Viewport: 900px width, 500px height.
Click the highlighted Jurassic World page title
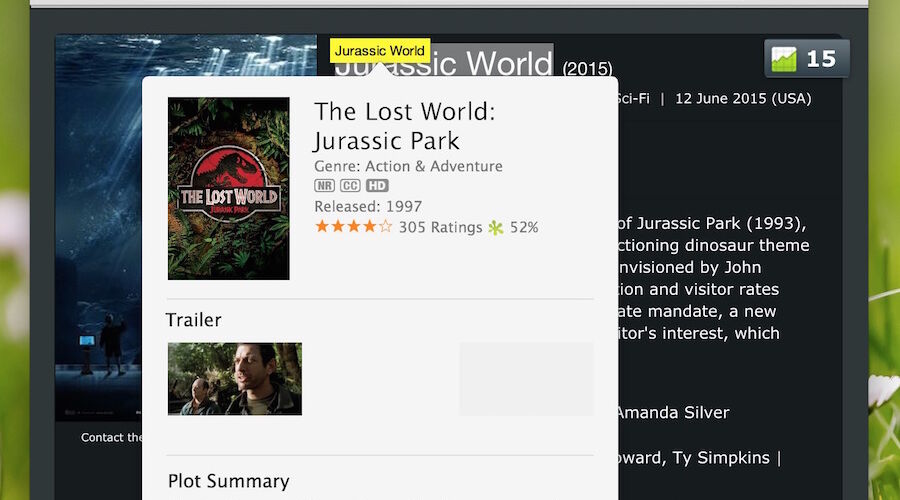point(444,63)
